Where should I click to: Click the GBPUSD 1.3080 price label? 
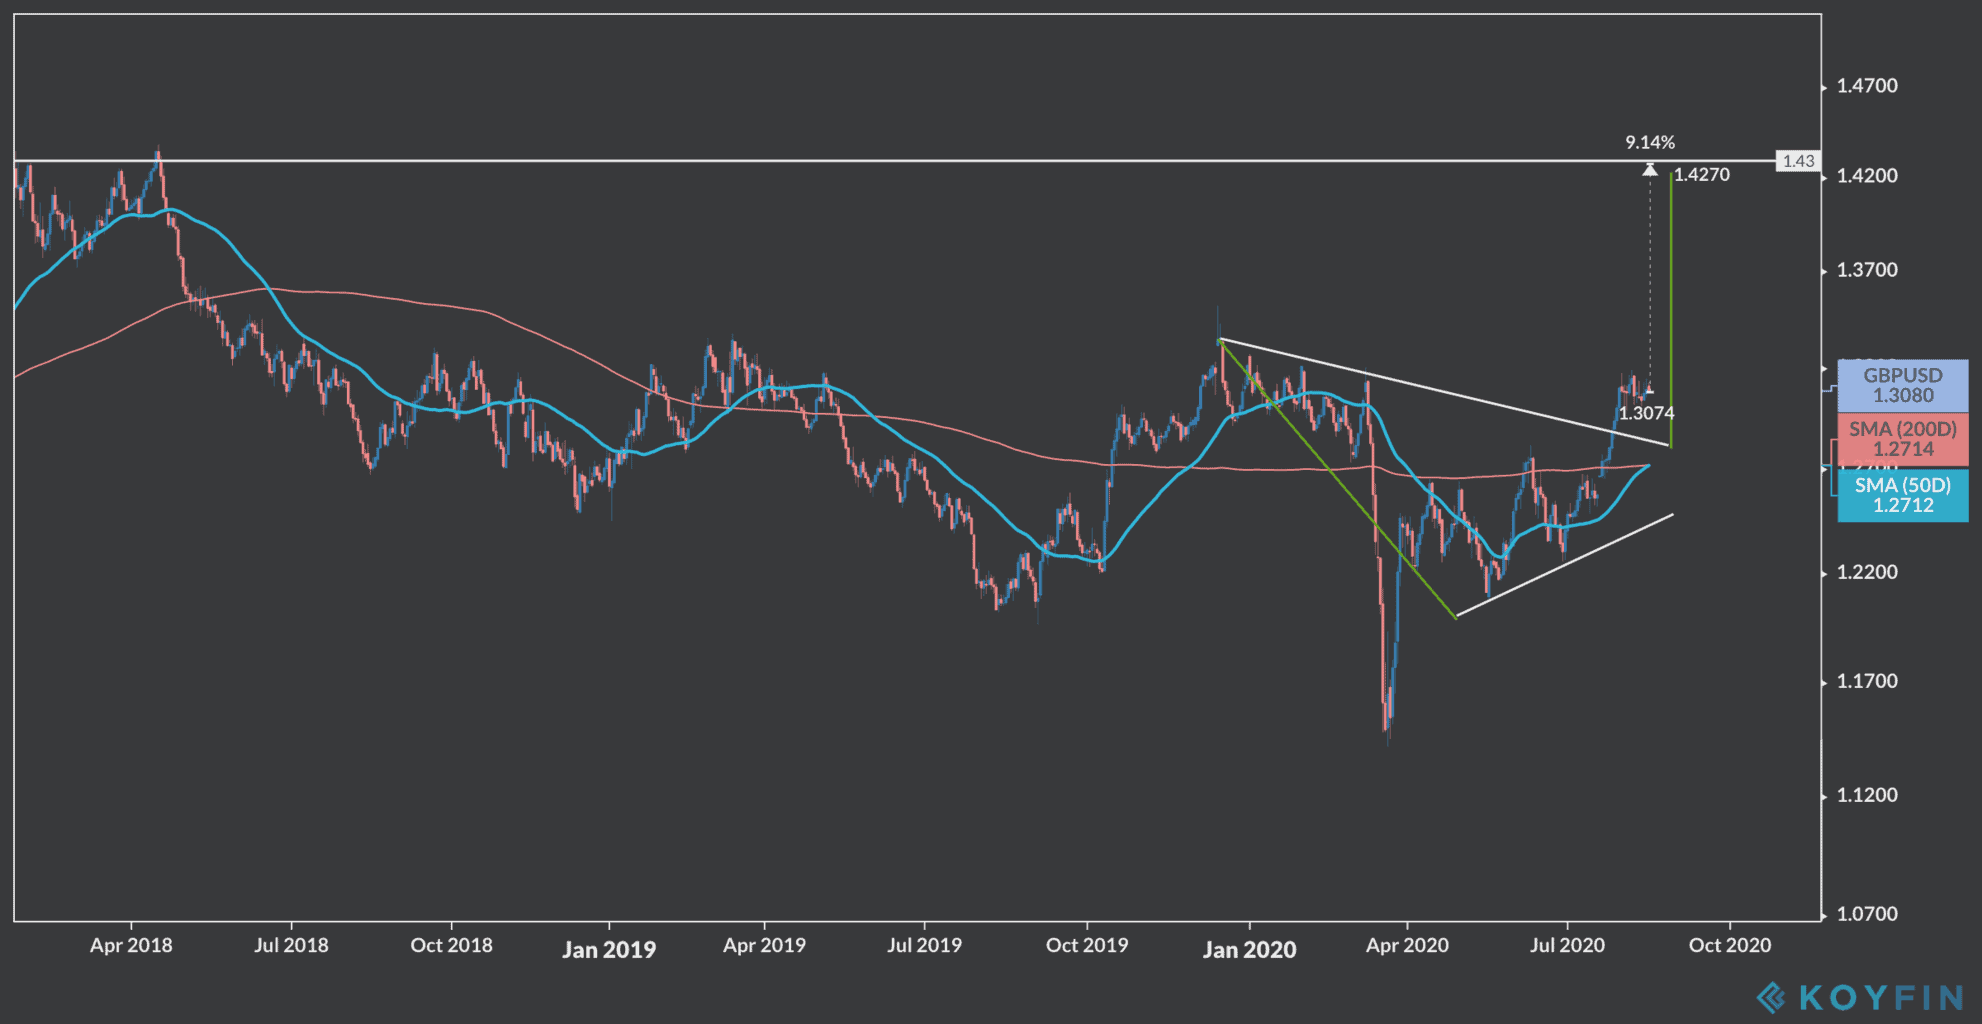(1902, 385)
